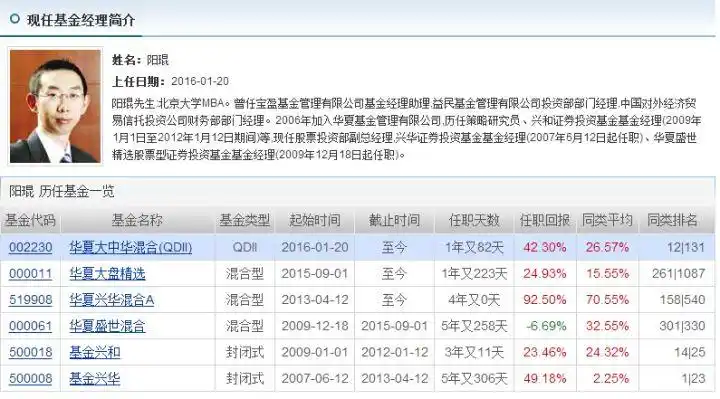Image resolution: width=720 pixels, height=399 pixels.
Task: Click the end date 2013-04-12 for 基金兴华
Action: pyautogui.click(x=394, y=378)
